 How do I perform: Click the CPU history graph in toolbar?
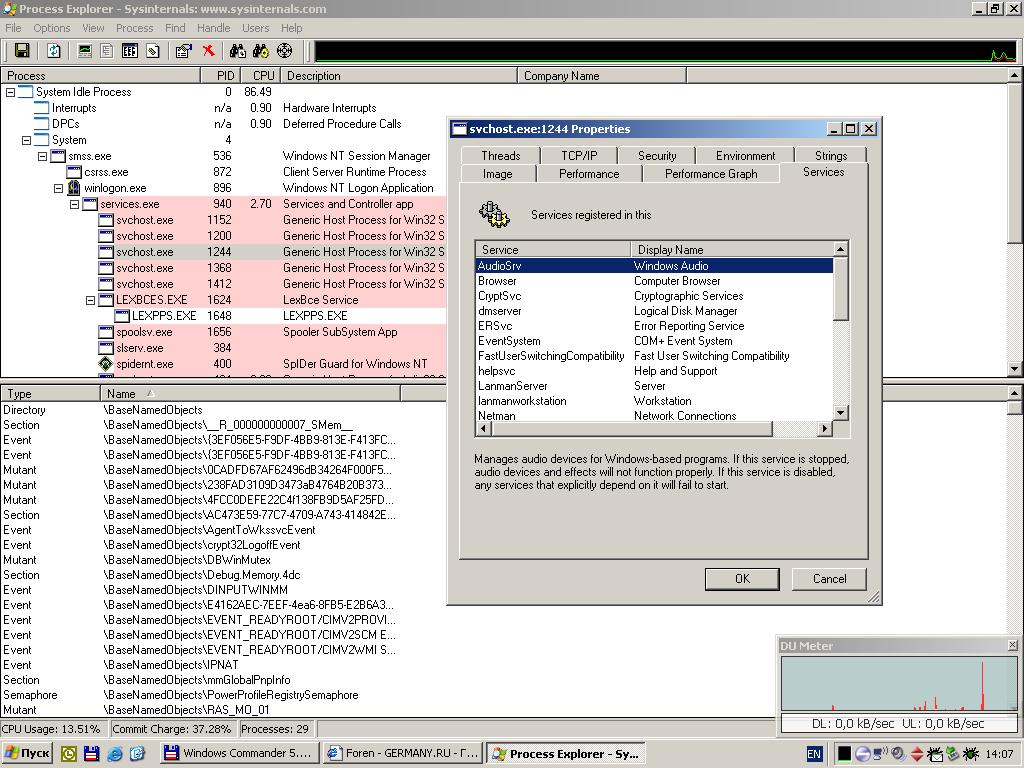click(665, 51)
